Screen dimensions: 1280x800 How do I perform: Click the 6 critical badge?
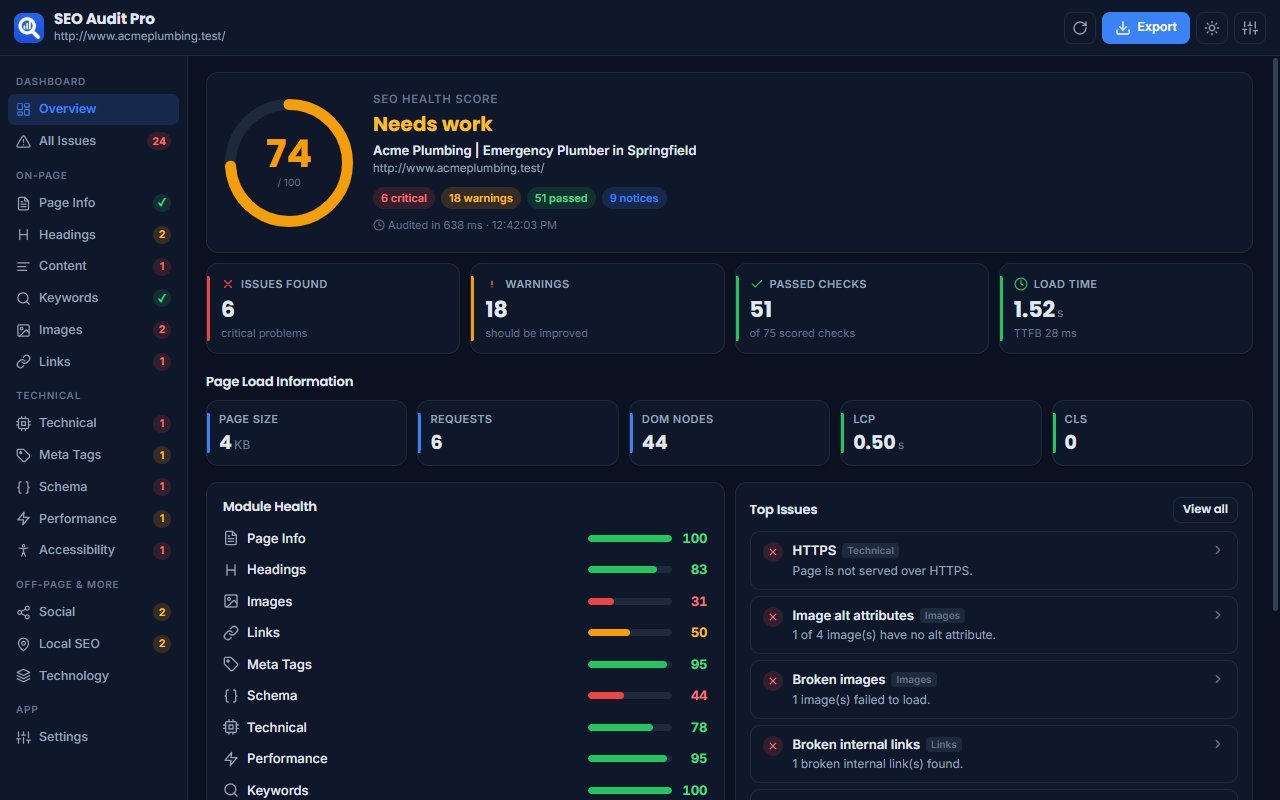click(404, 198)
